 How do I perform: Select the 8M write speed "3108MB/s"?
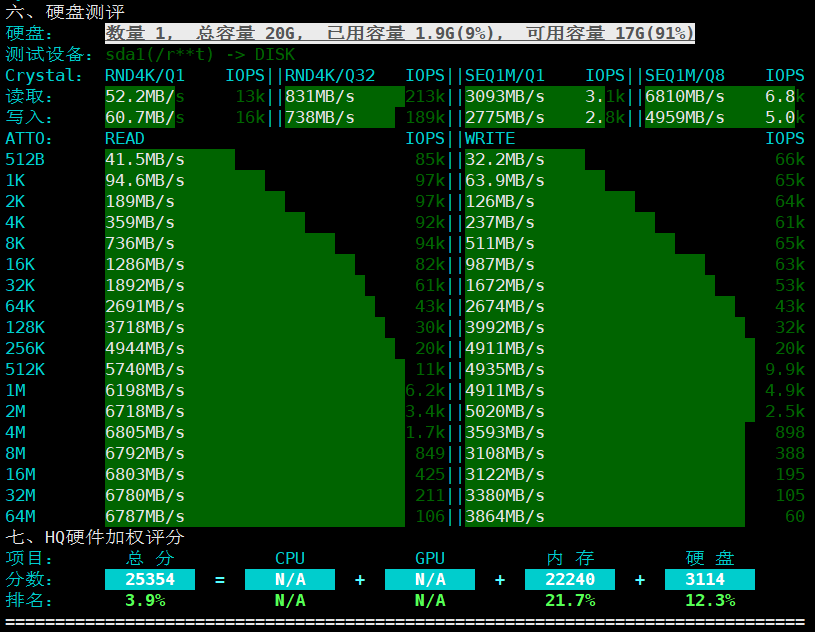click(x=505, y=454)
